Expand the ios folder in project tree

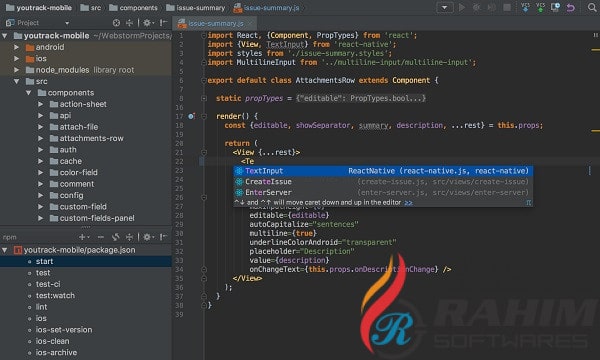point(16,59)
